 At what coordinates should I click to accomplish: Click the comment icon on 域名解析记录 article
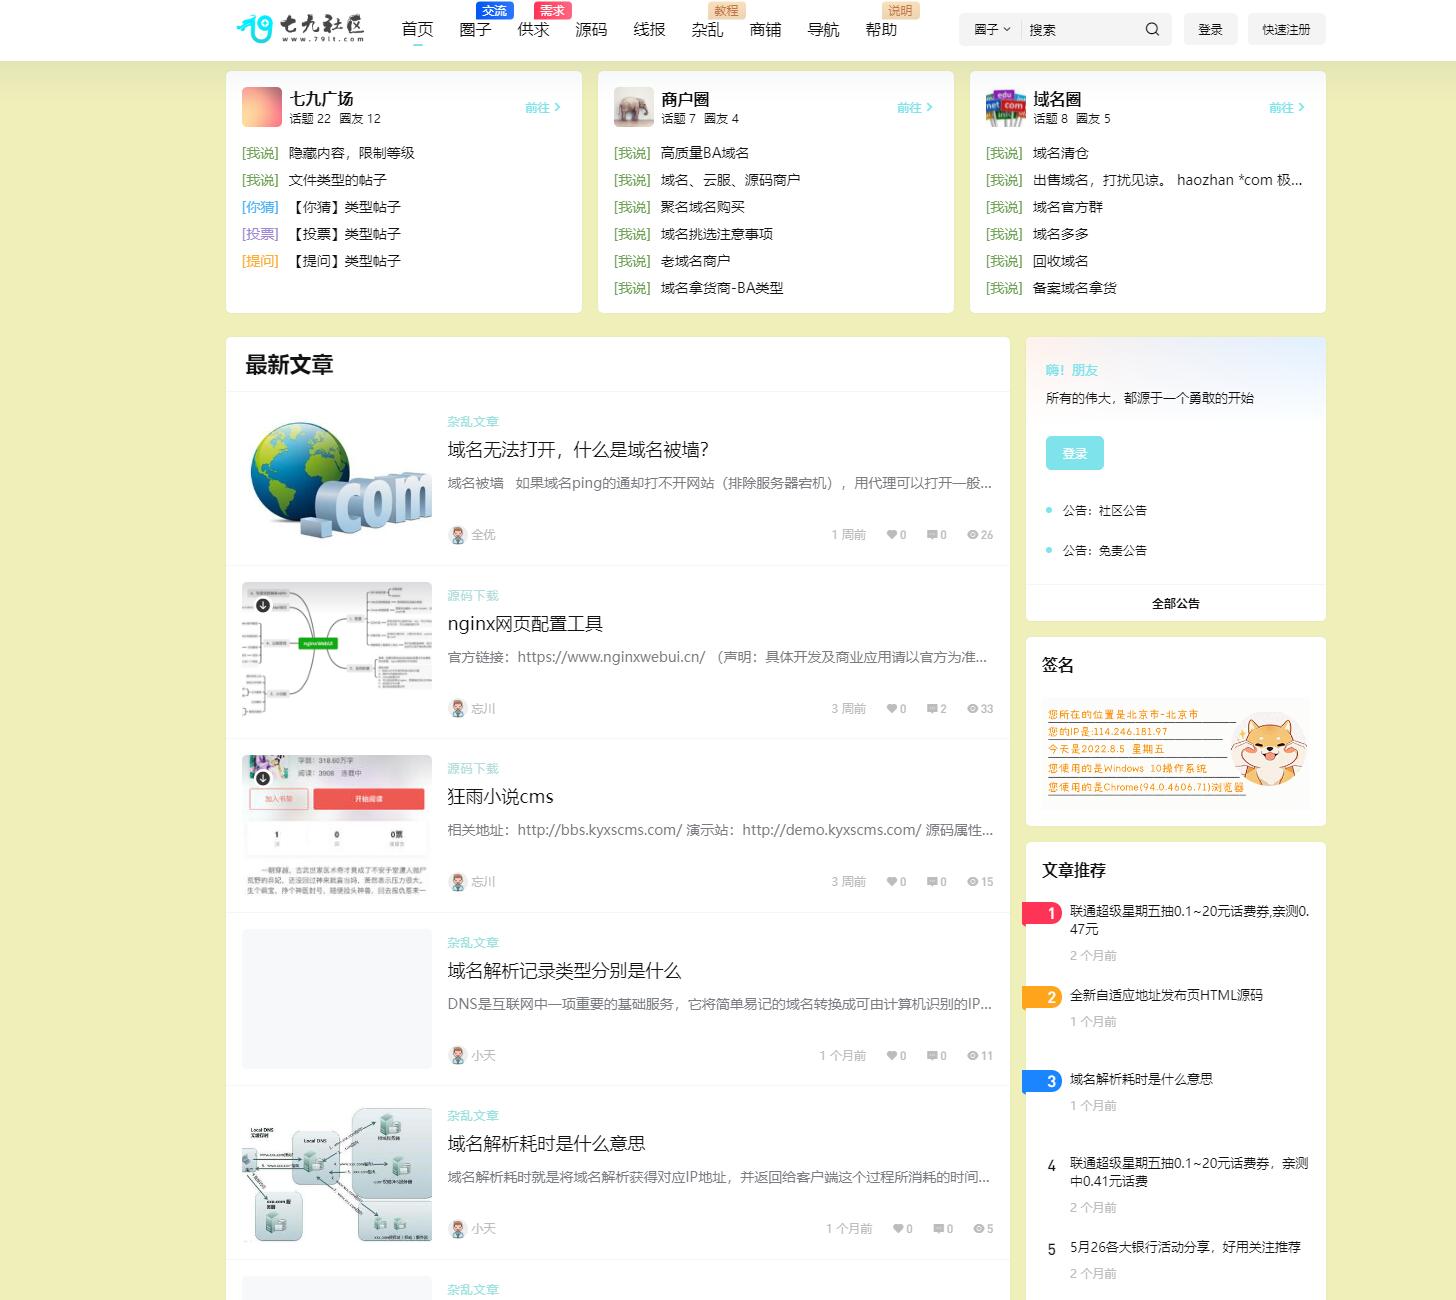(932, 1056)
